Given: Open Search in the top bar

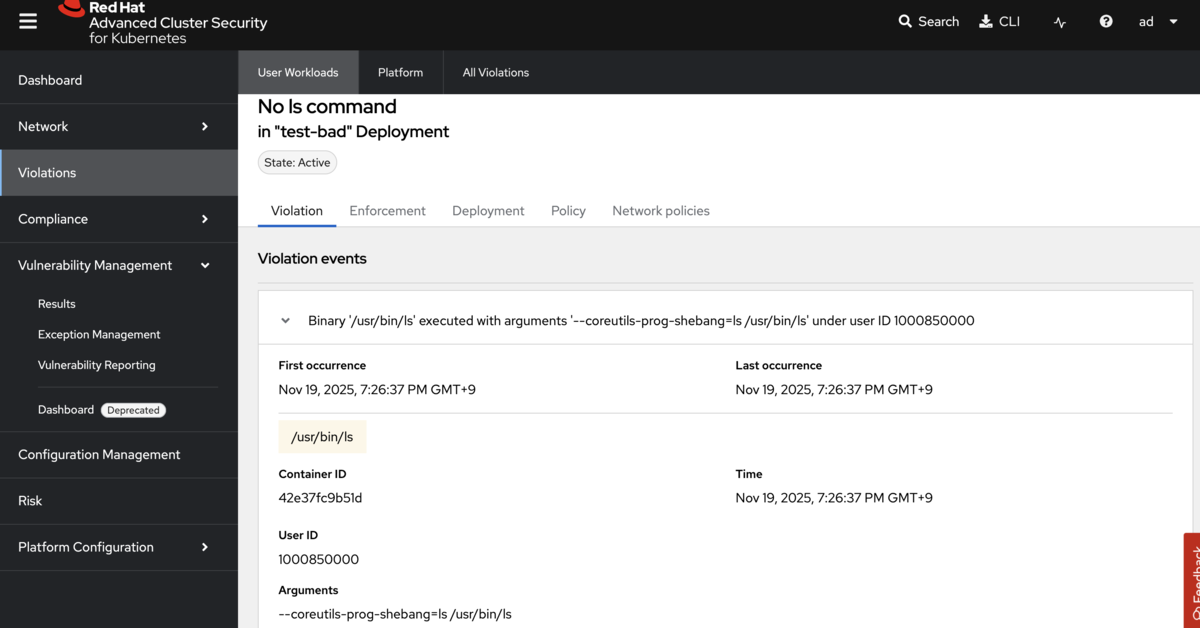Looking at the screenshot, I should [x=928, y=21].
